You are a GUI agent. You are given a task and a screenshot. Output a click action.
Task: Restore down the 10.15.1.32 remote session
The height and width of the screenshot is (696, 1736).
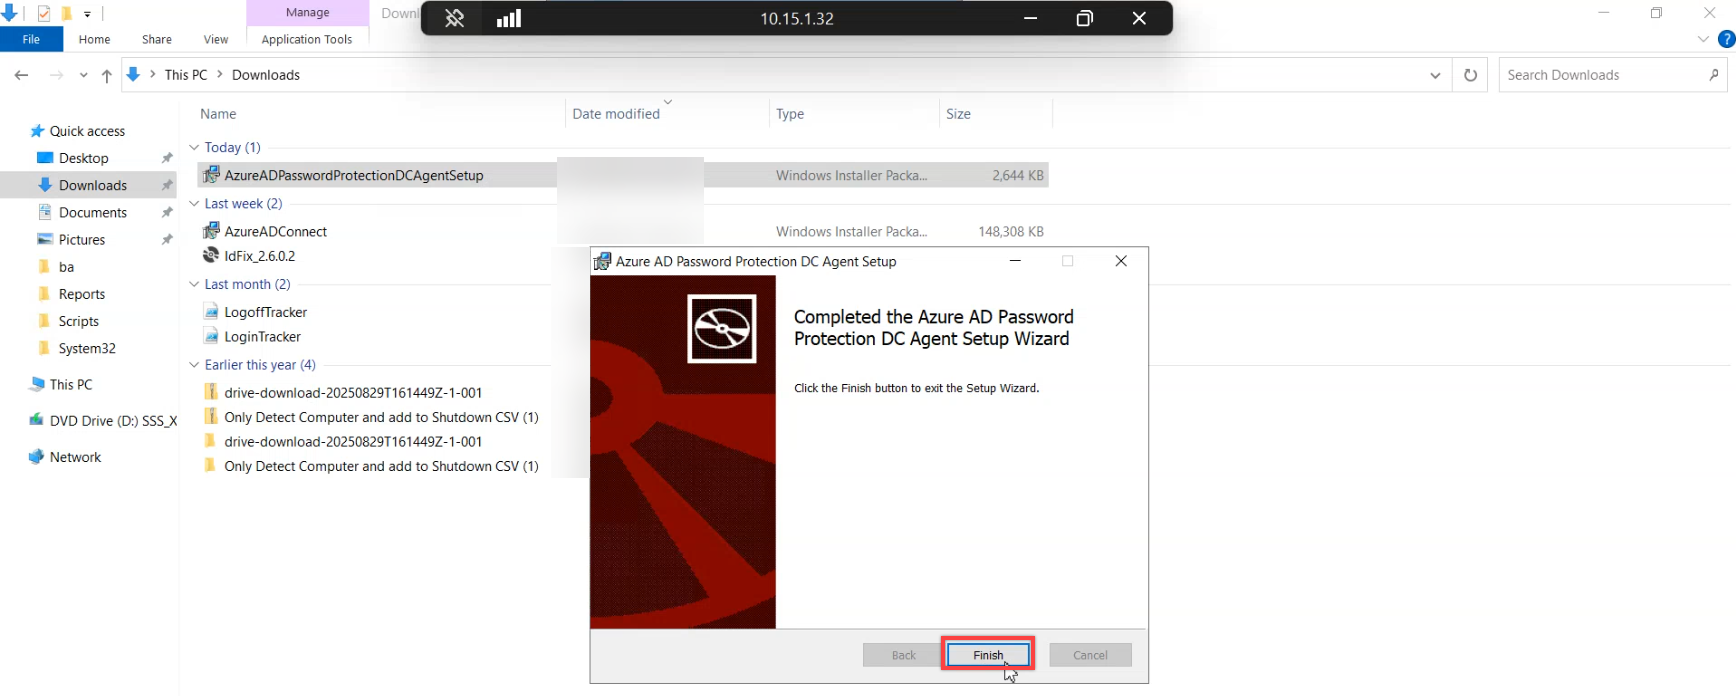[x=1084, y=18]
